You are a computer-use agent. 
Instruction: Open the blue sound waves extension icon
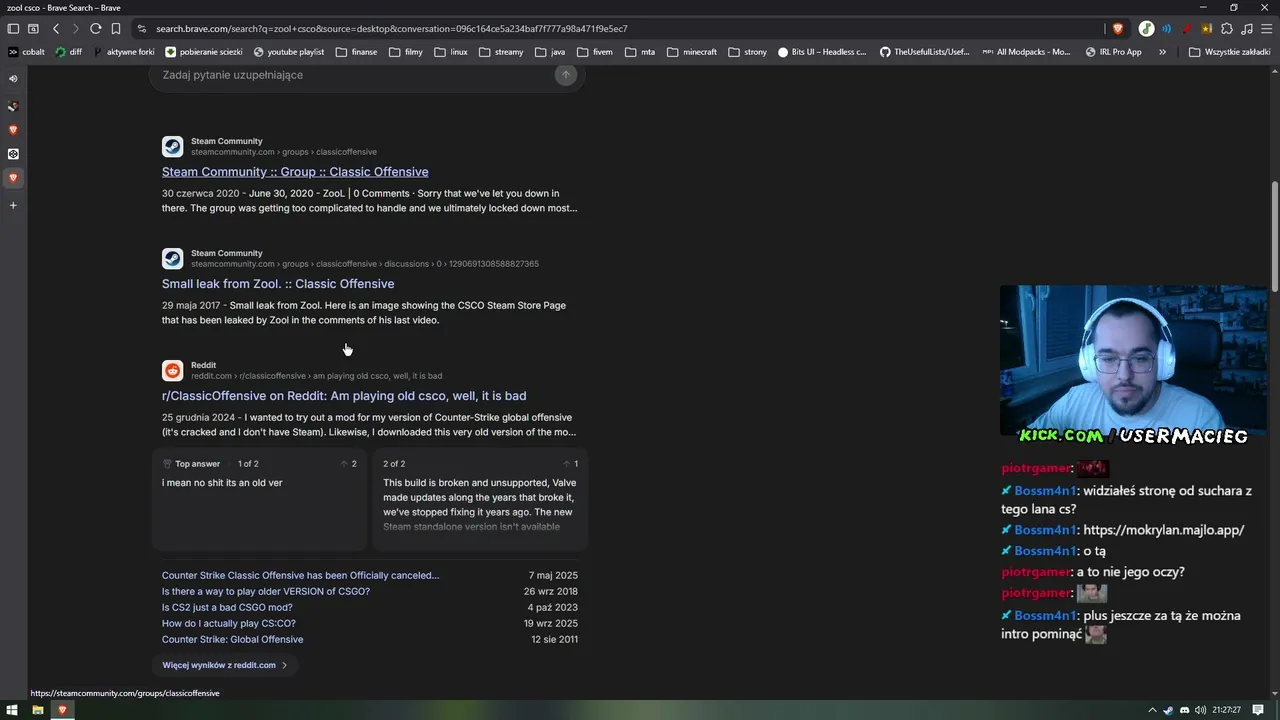point(1166,29)
